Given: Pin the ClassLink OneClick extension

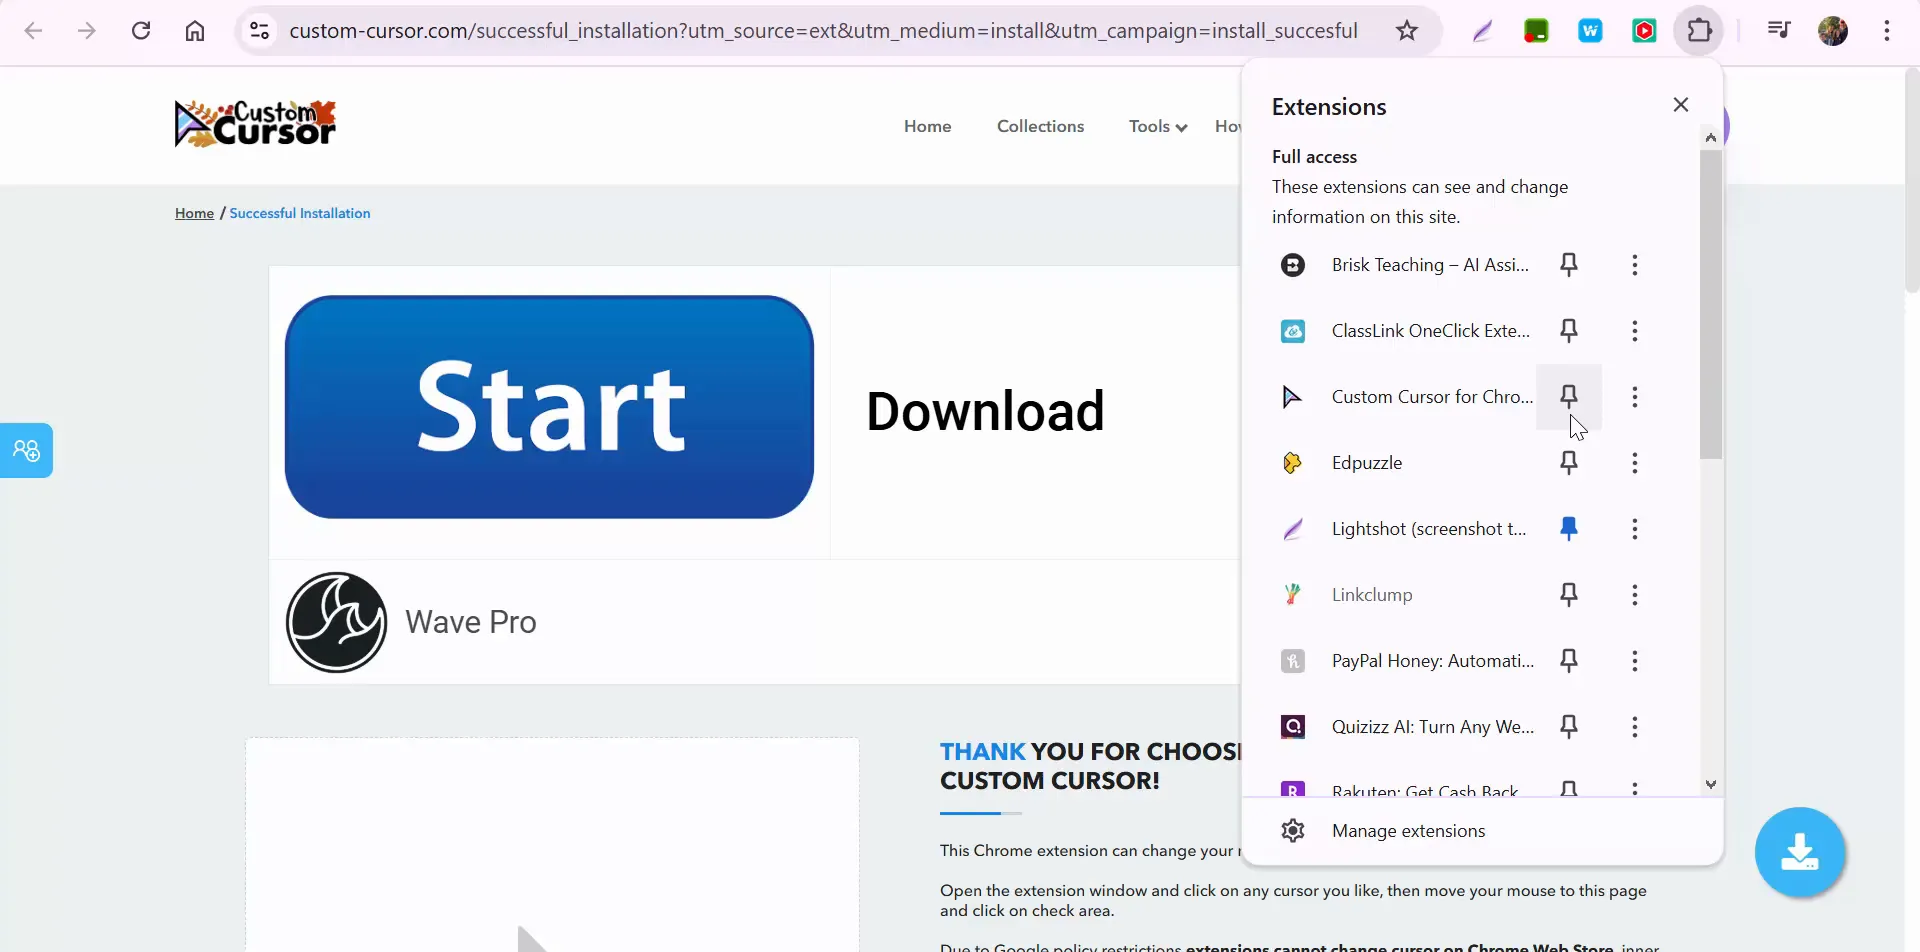Looking at the screenshot, I should coord(1569,331).
